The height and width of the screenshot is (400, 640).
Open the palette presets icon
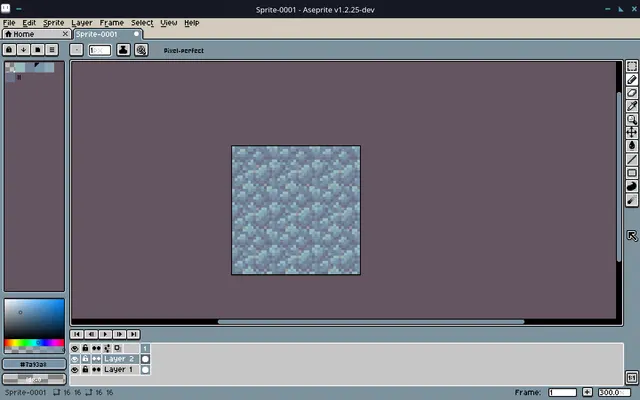38,50
